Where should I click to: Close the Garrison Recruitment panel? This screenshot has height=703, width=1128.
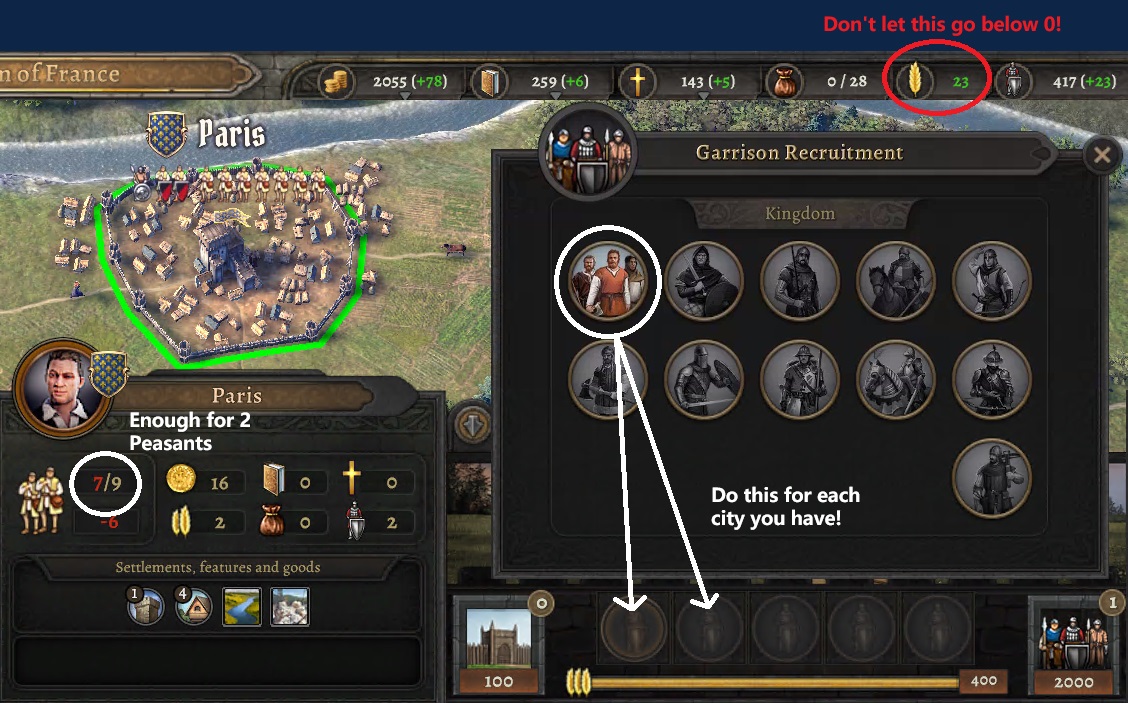click(x=1101, y=155)
